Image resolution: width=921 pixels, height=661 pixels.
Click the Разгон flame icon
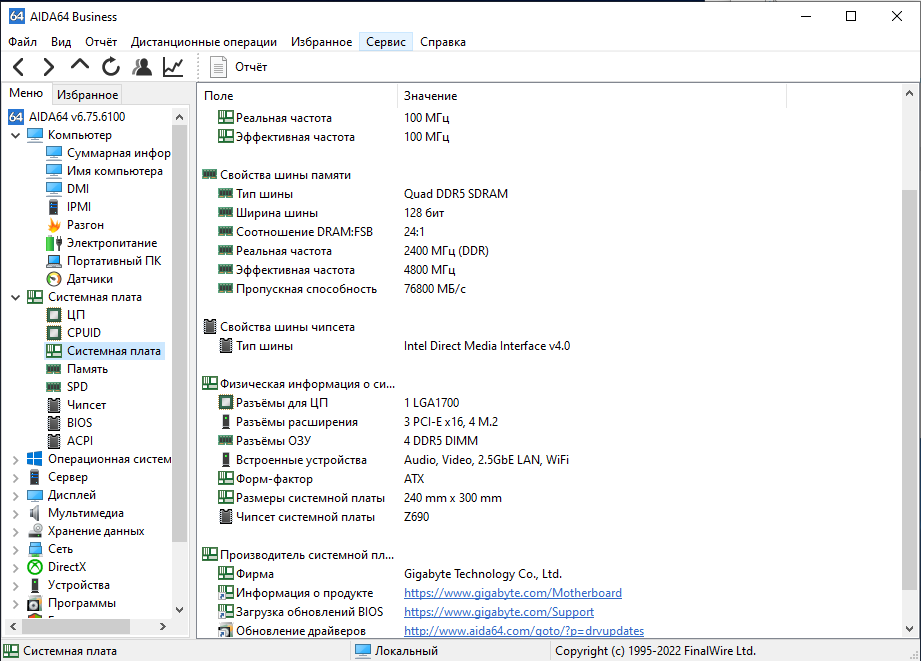(x=53, y=225)
